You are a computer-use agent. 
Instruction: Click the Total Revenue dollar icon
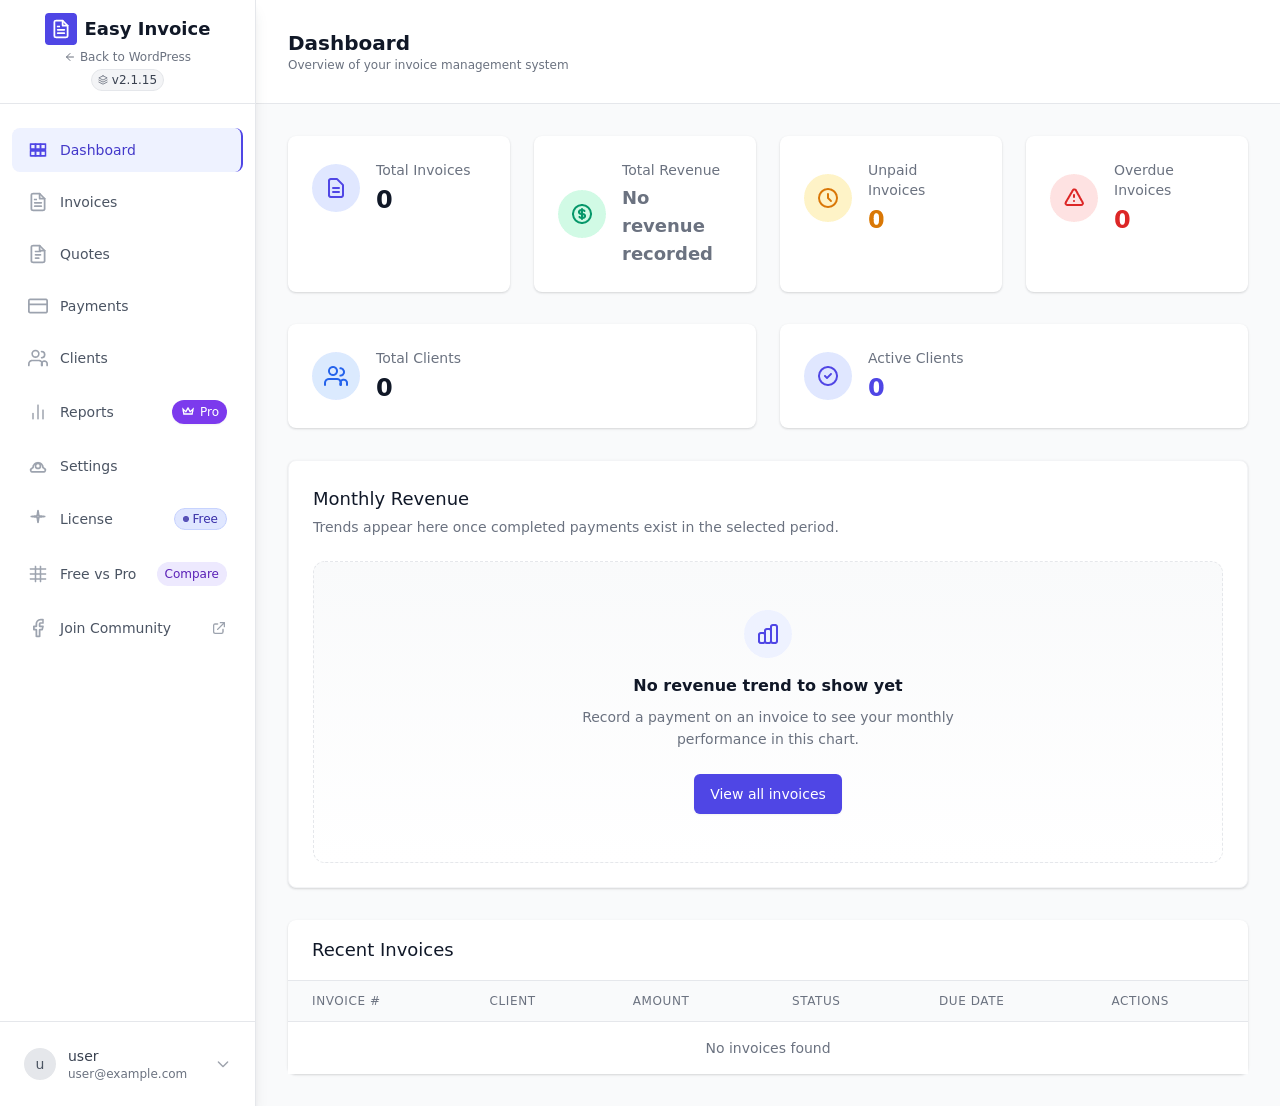(x=582, y=214)
